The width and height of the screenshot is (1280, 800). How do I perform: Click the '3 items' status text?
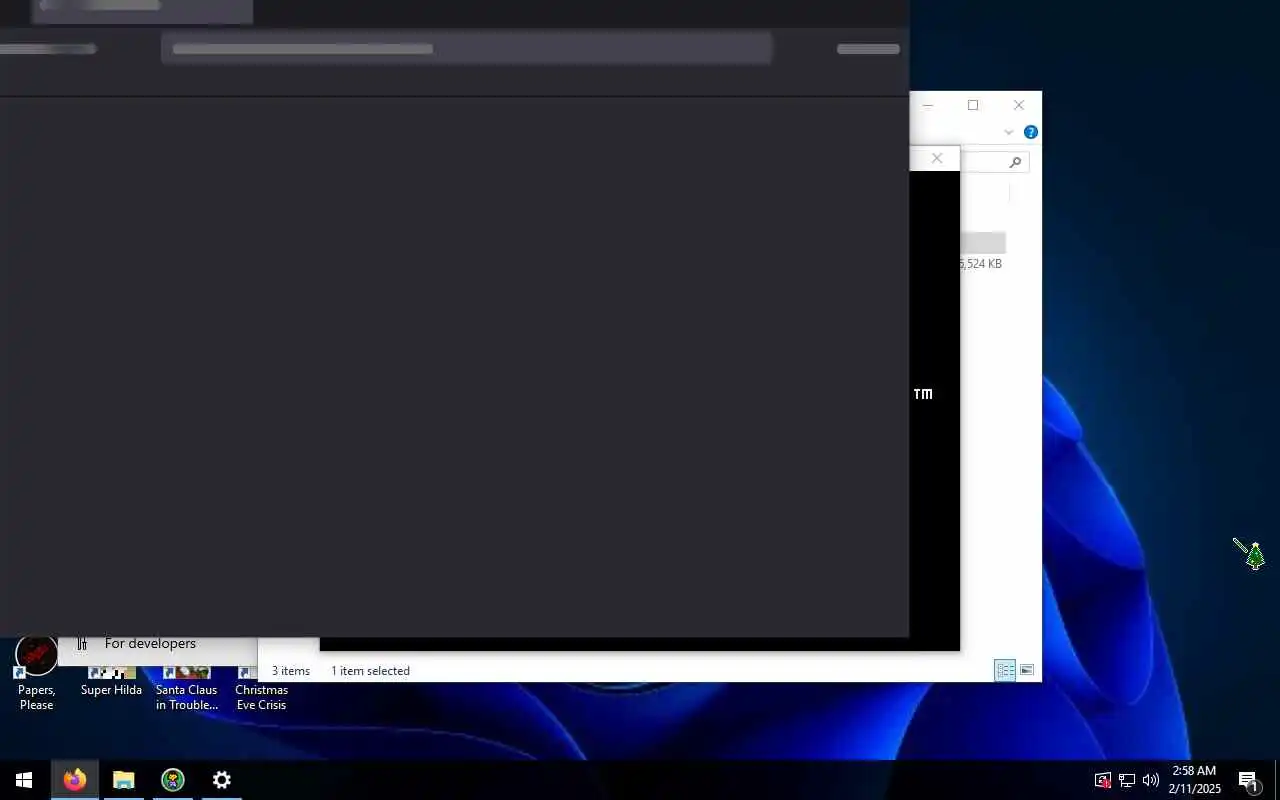click(x=291, y=671)
